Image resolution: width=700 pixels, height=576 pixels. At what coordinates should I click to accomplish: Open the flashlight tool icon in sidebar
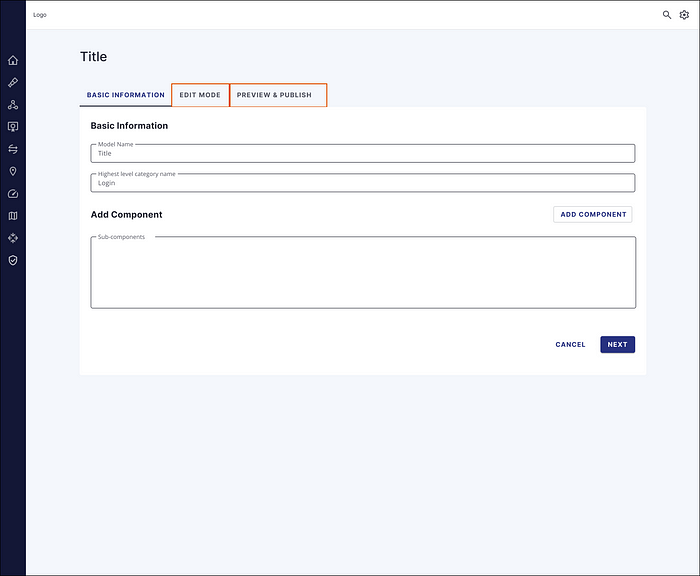[13, 83]
